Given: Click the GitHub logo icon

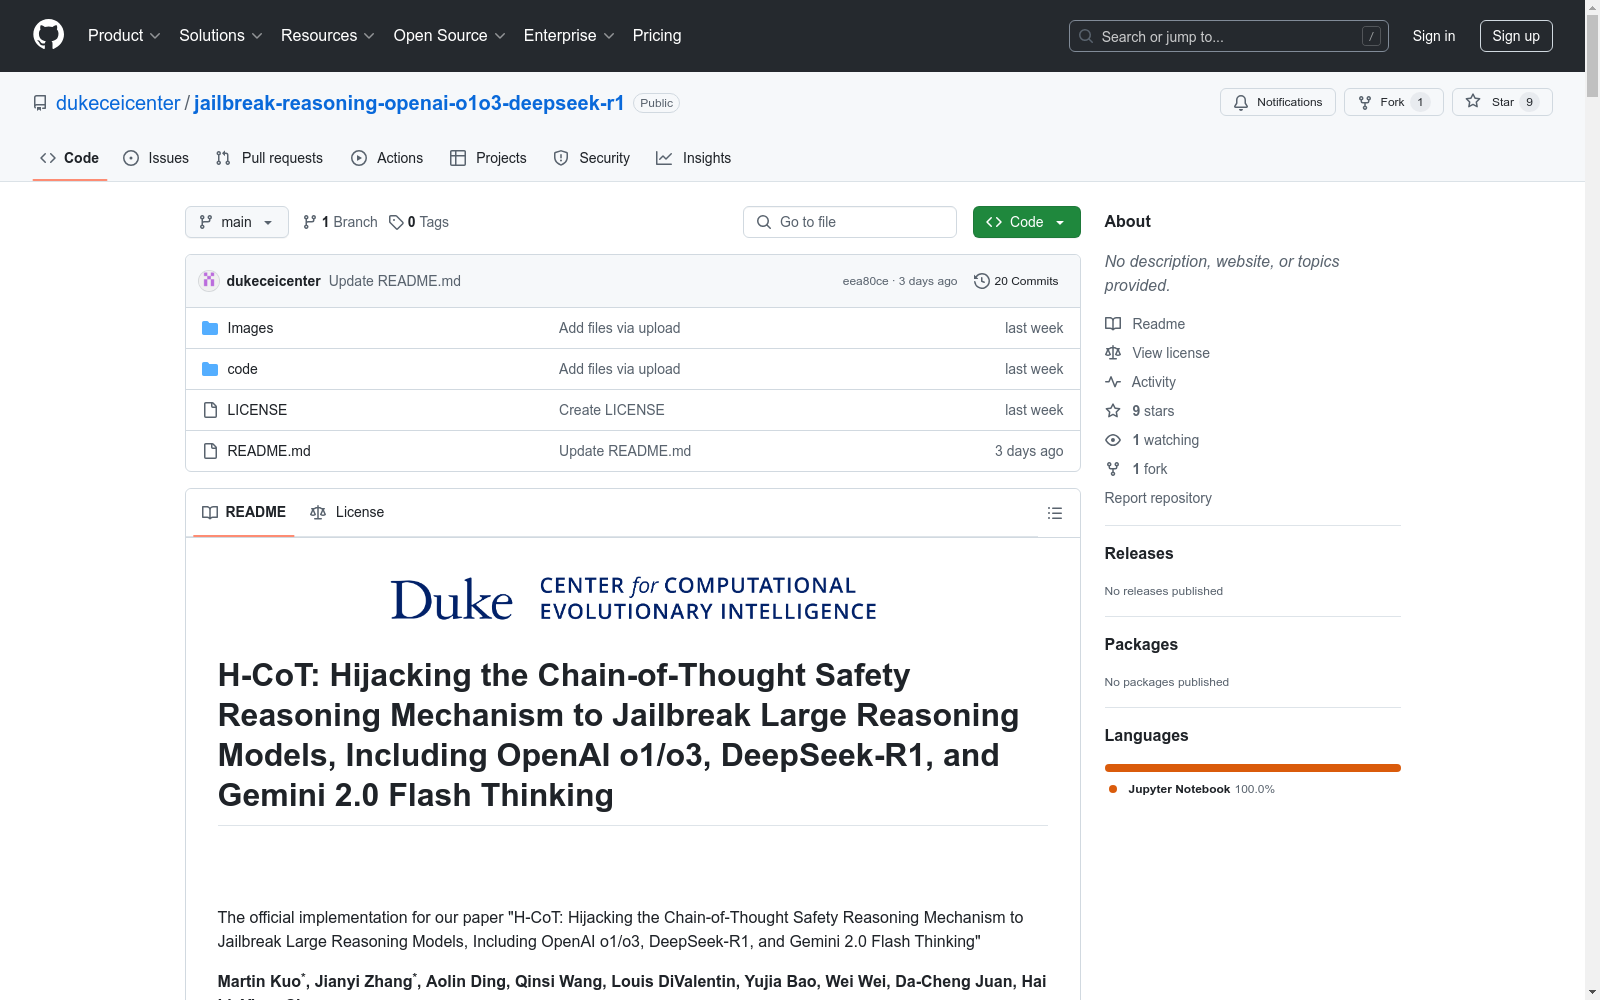Looking at the screenshot, I should click(x=48, y=35).
